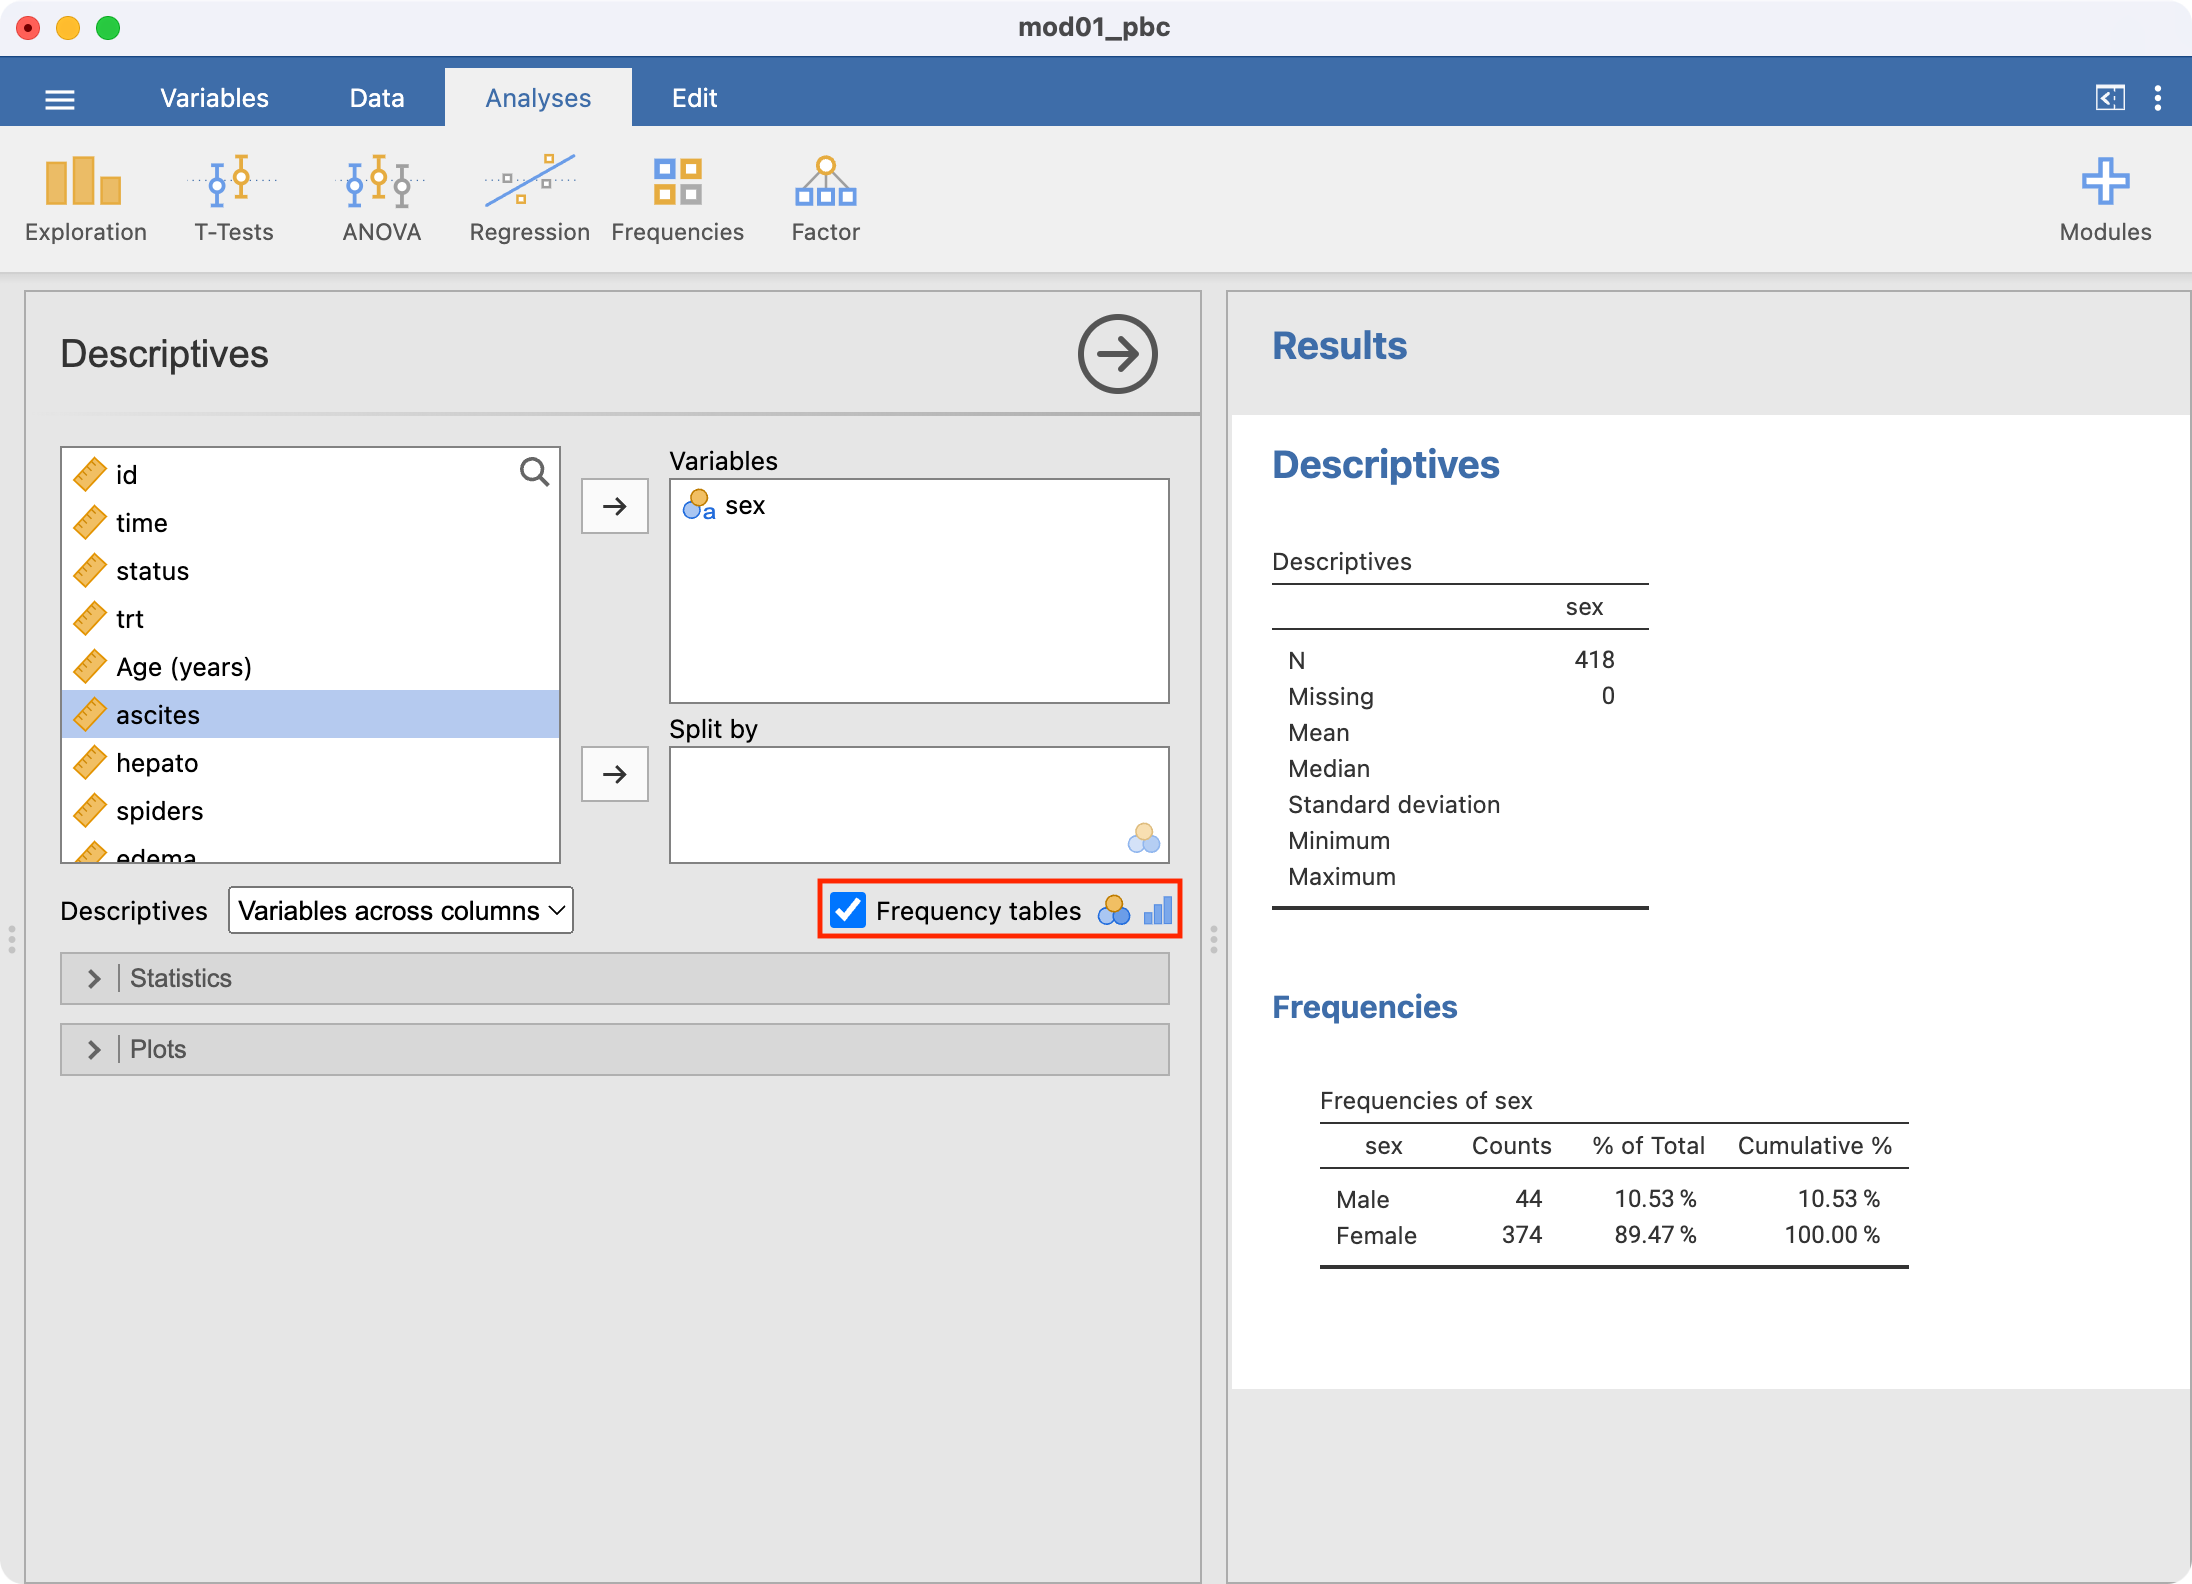This screenshot has height=1584, width=2192.
Task: Open the Modules plus menu
Action: (x=2104, y=200)
